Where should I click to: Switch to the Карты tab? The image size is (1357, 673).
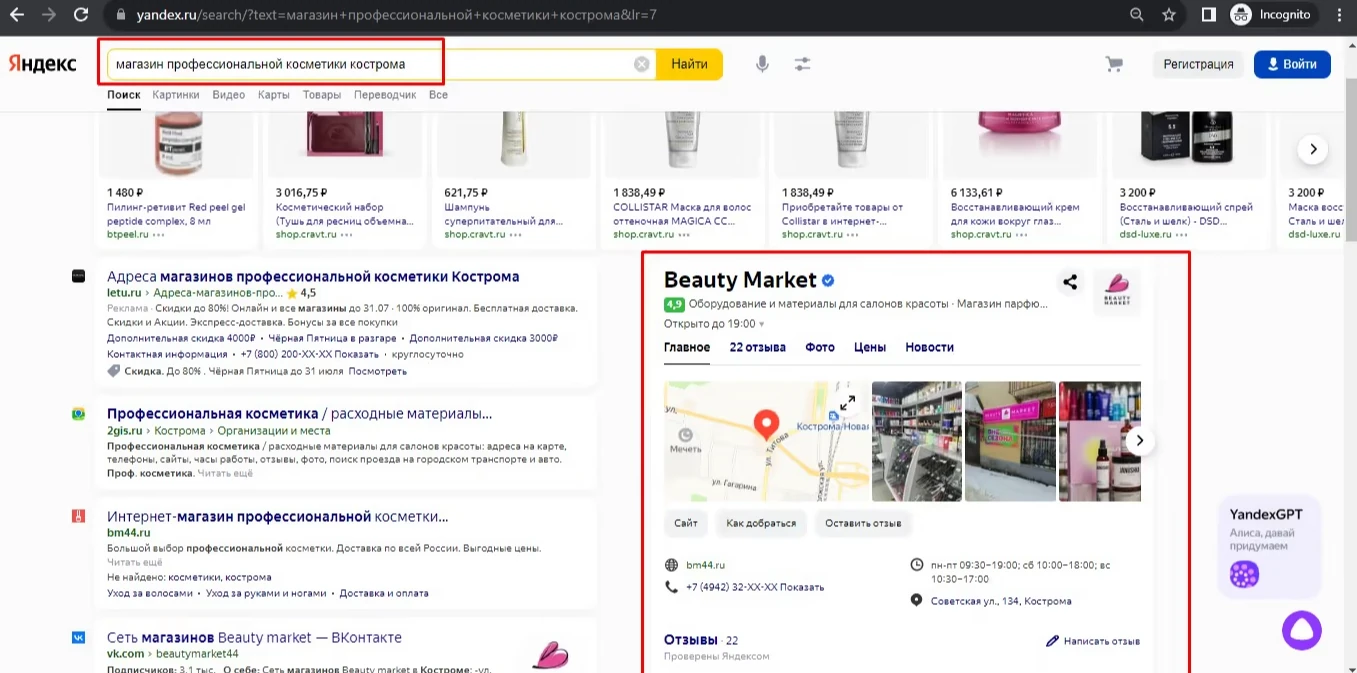(273, 95)
